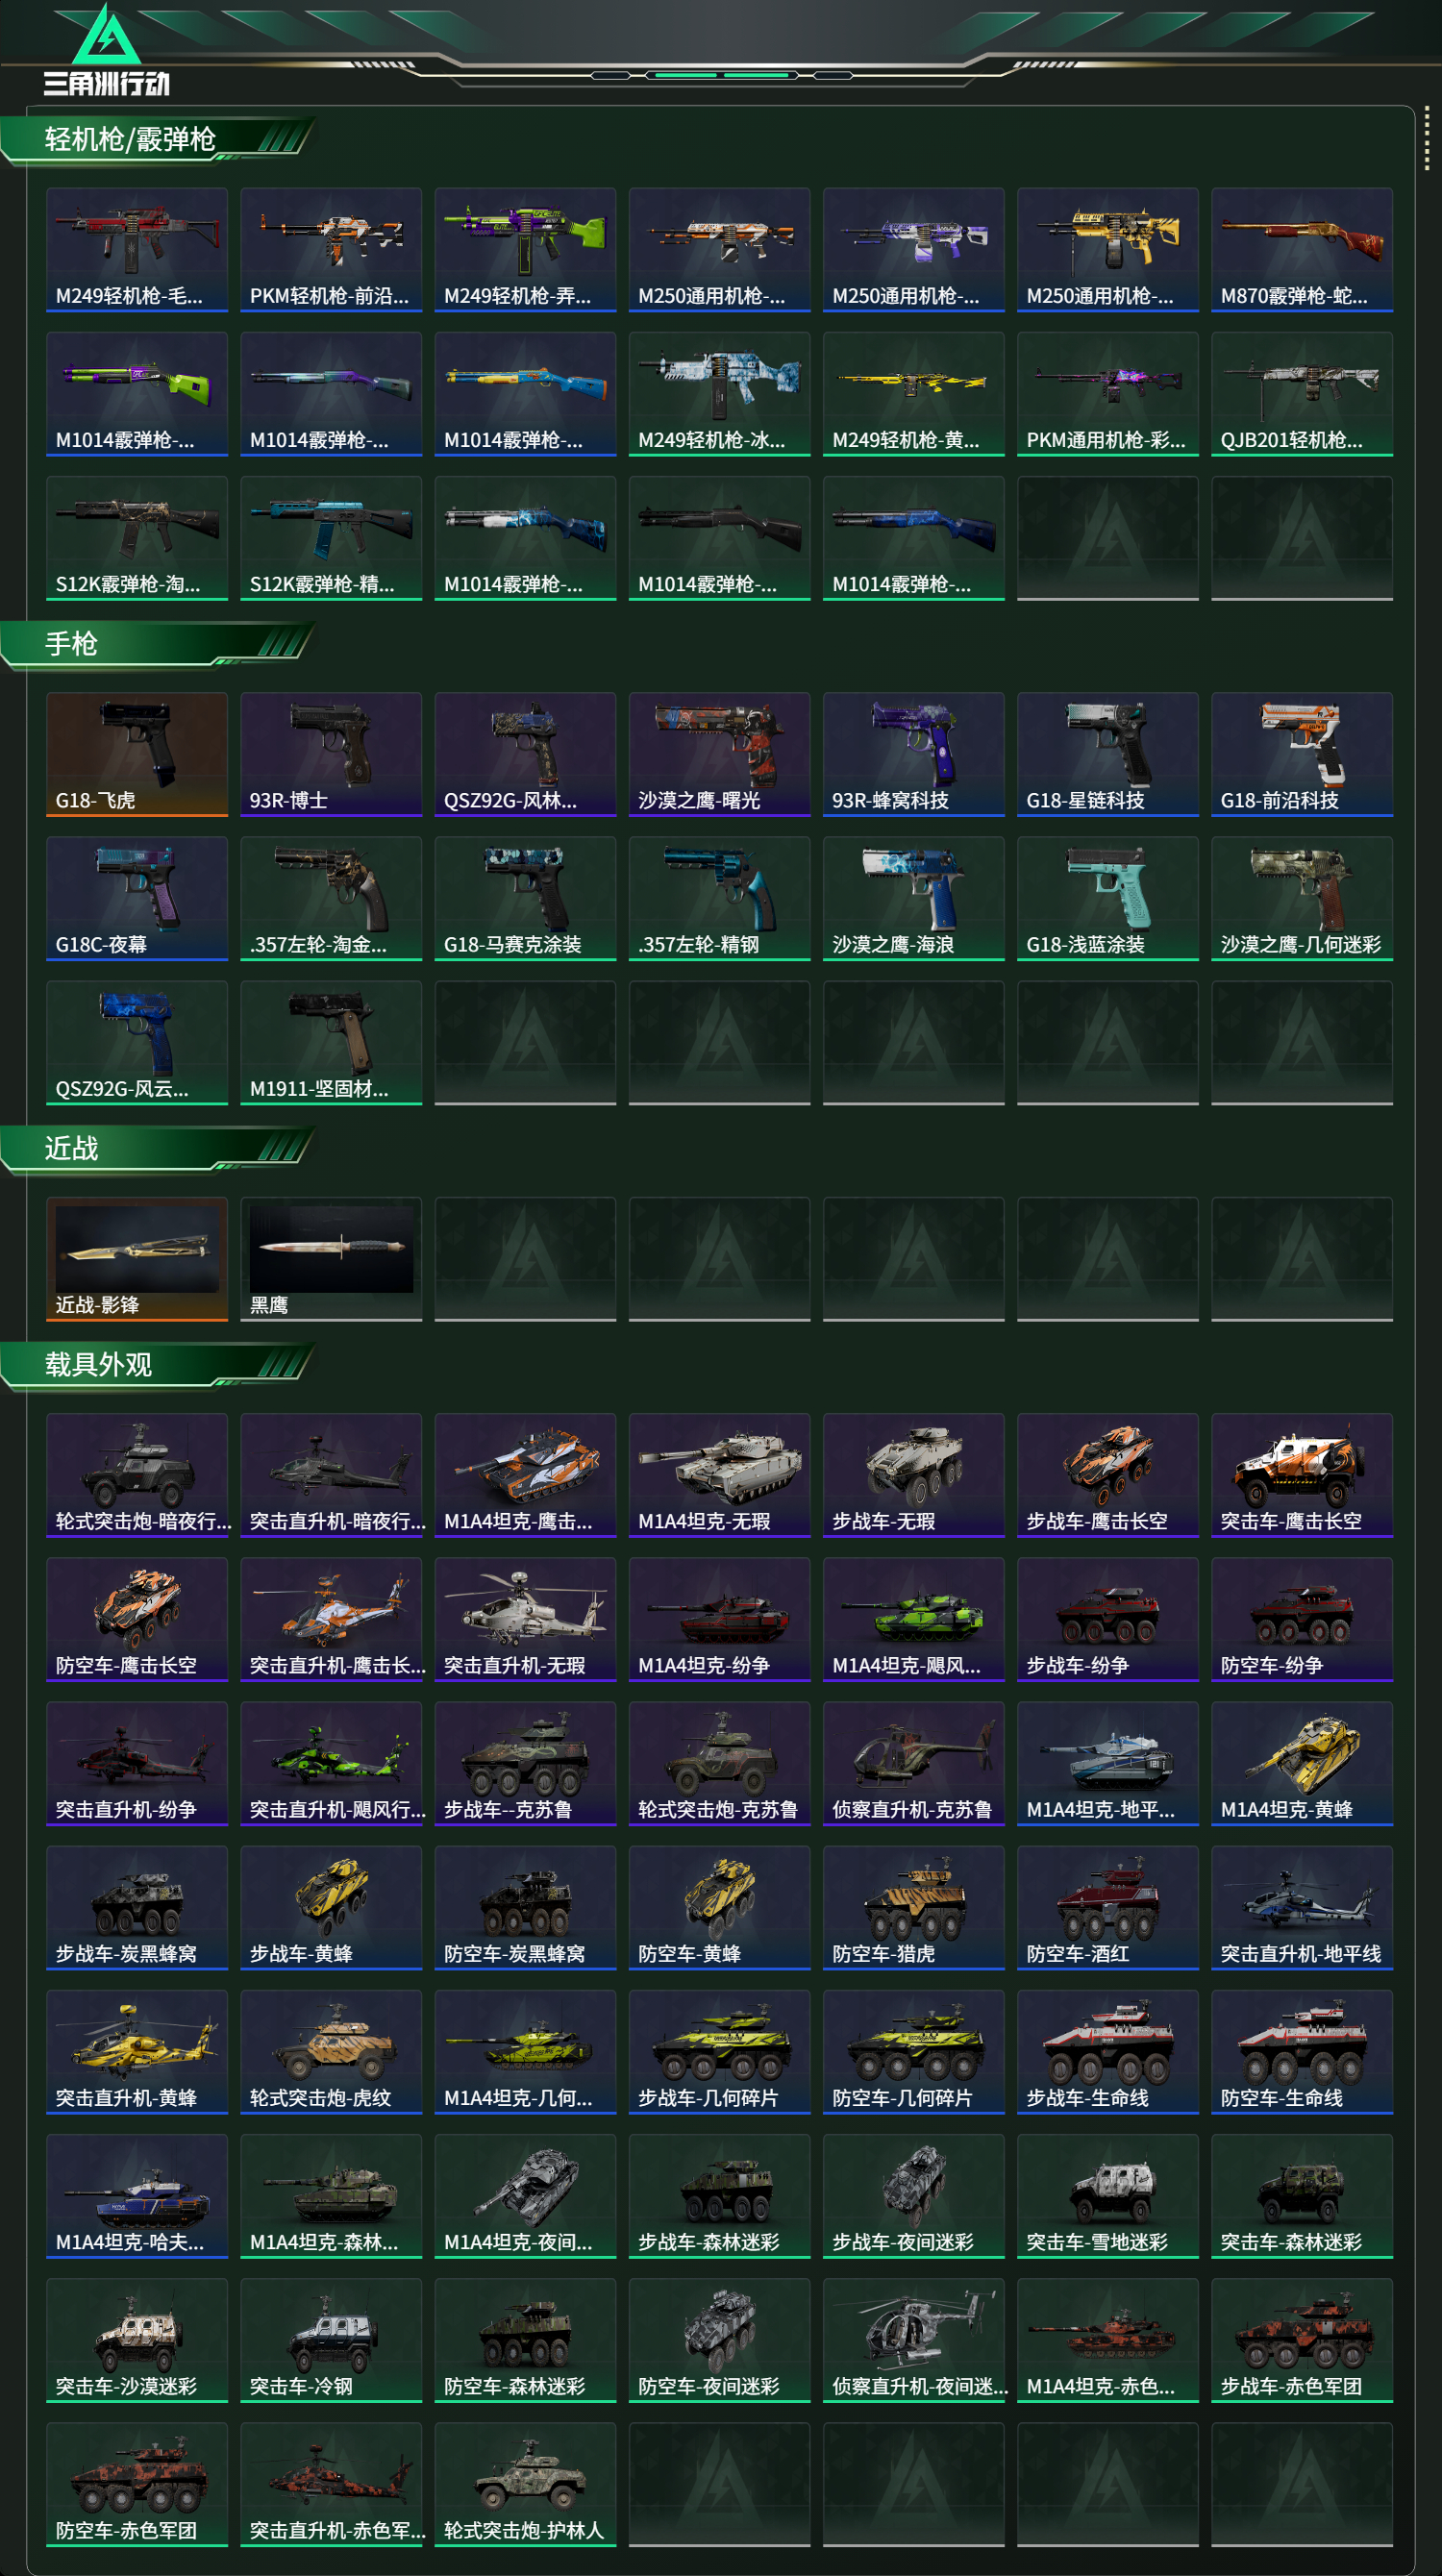1442x2576 pixels.
Task: Select the PKM通用机枪-彩 machine gun skin
Action: tap(1108, 394)
